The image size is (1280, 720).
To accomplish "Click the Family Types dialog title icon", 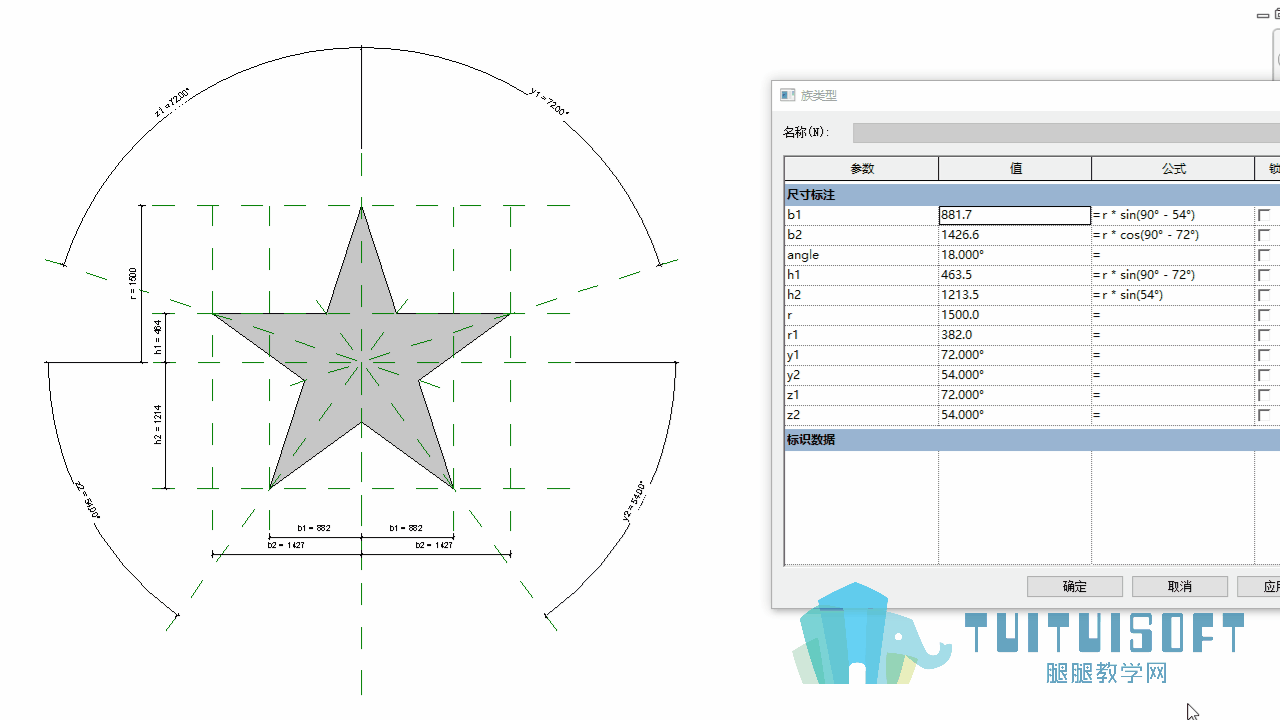I will point(788,95).
